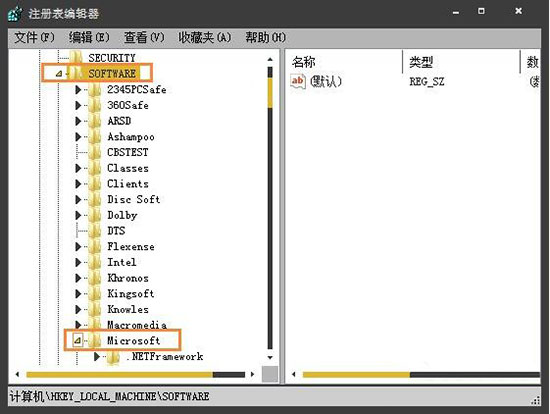Image resolution: width=550 pixels, height=414 pixels.
Task: Click the .NETFramework folder icon
Action: 113,357
